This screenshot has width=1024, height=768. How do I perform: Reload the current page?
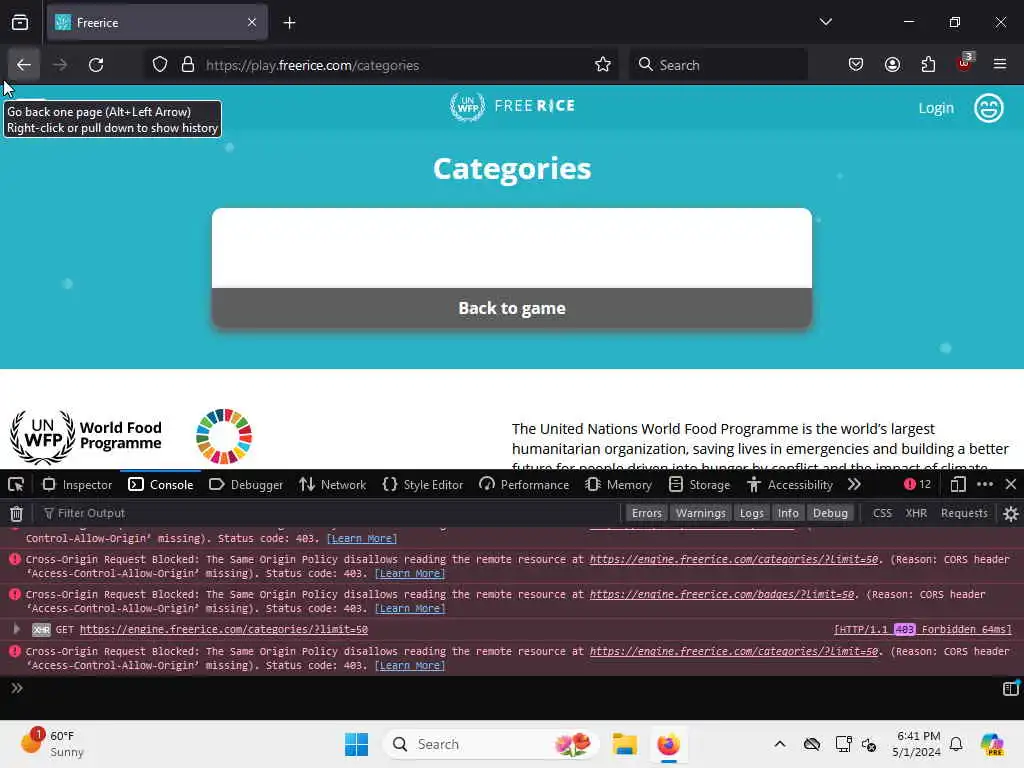click(96, 65)
